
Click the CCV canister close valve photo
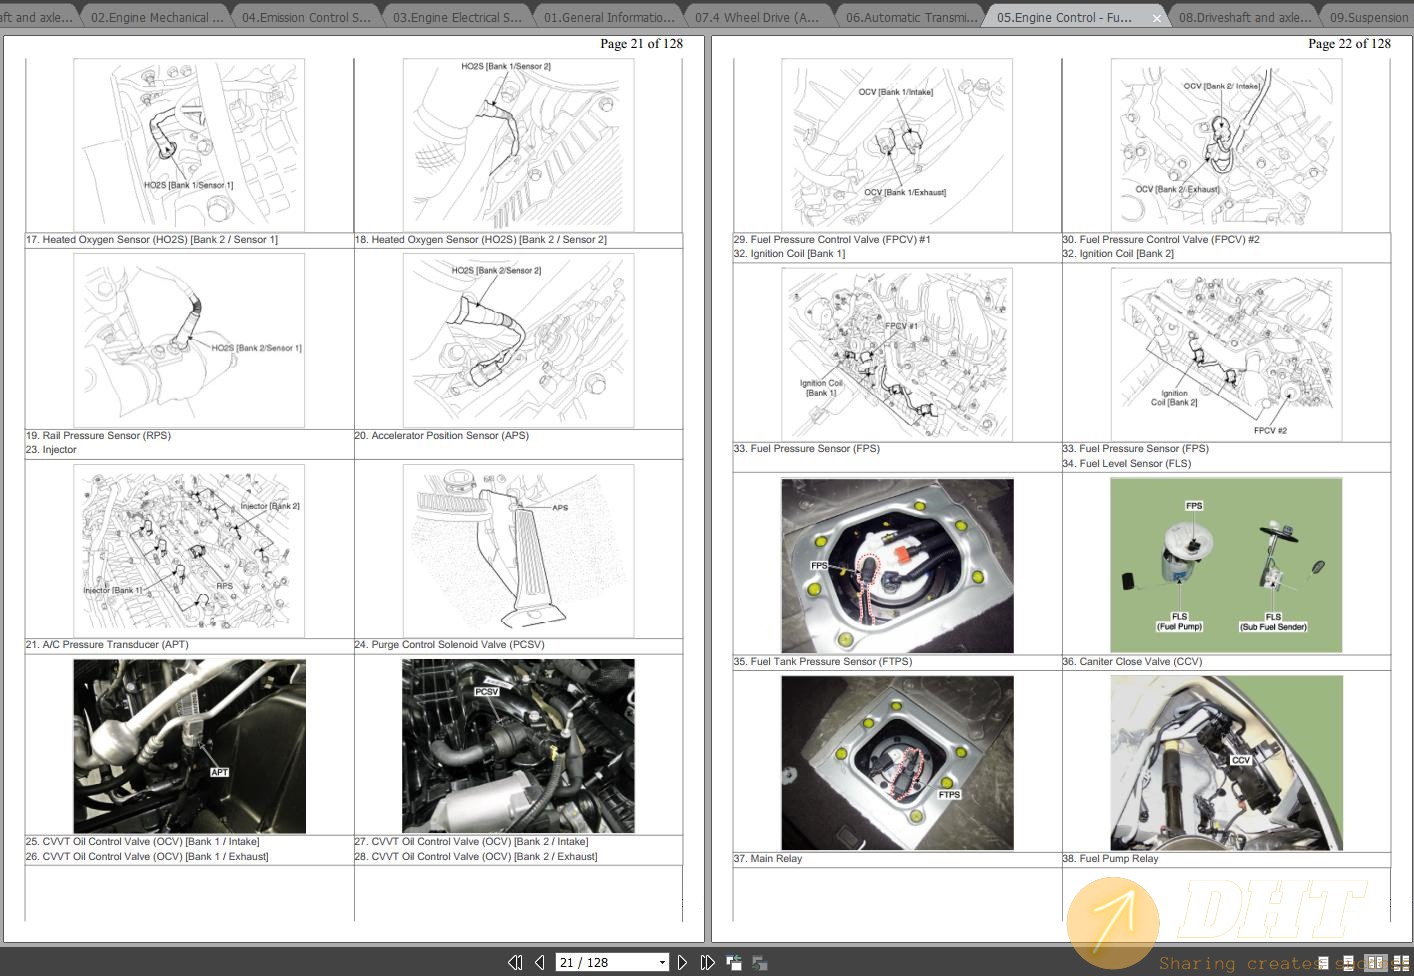pos(1226,763)
